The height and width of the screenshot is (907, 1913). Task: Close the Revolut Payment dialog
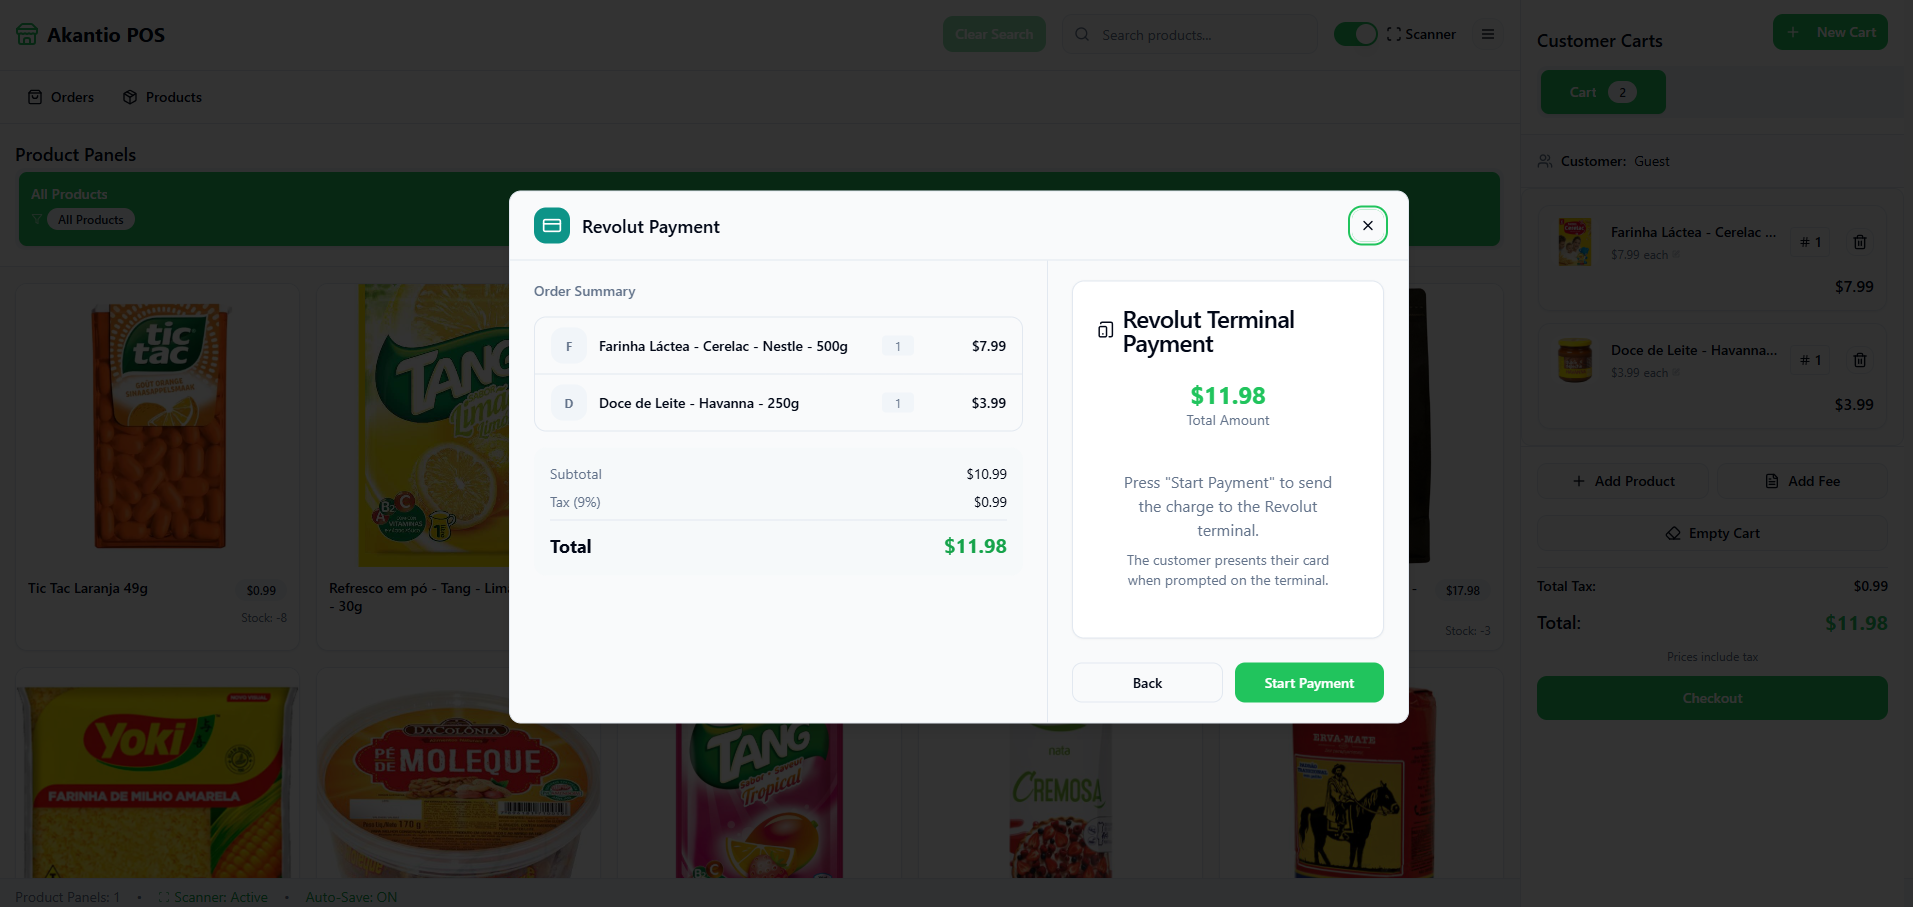coord(1367,226)
